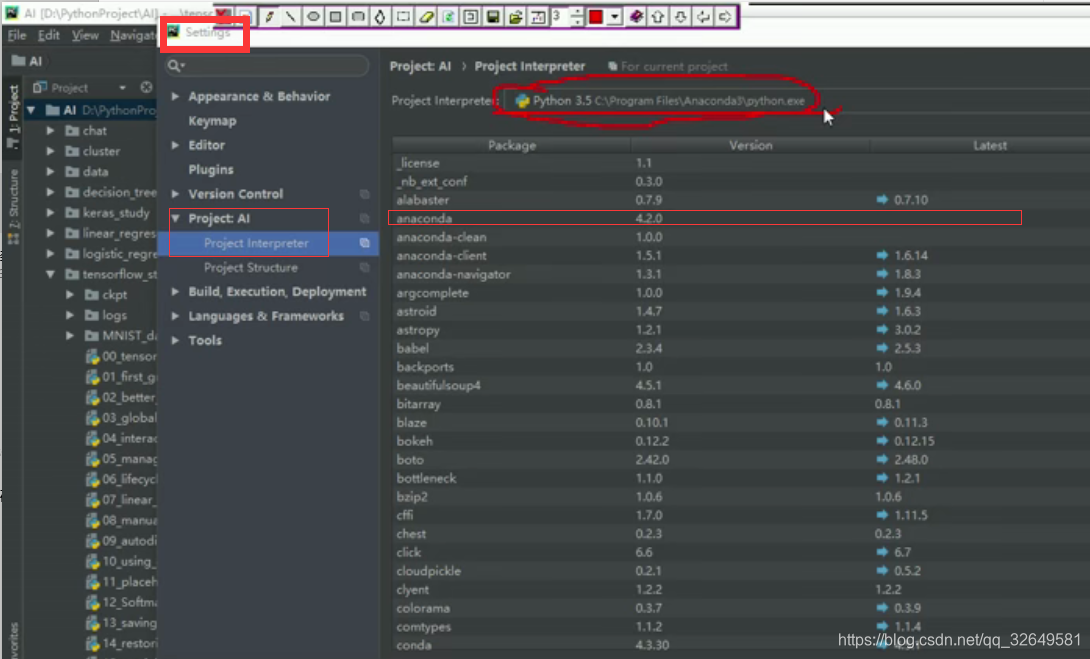Open Keymap settings page
Screen dimensions: 1090x659
[x=212, y=121]
